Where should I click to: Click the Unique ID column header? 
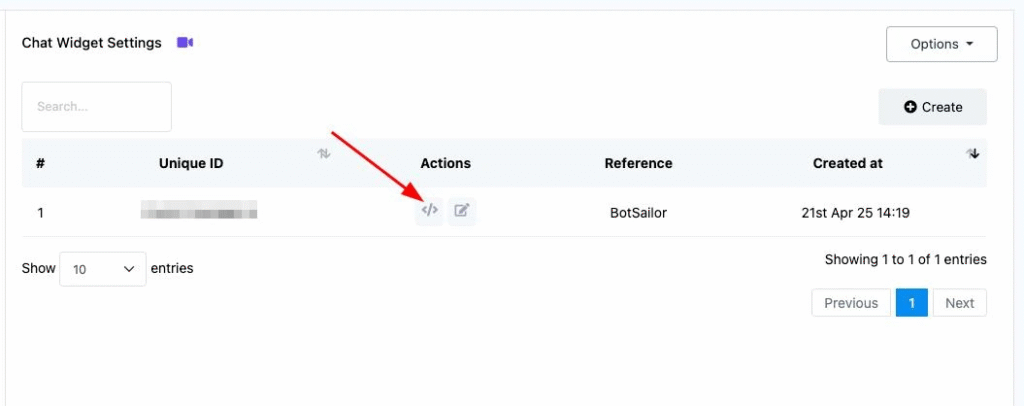point(191,163)
